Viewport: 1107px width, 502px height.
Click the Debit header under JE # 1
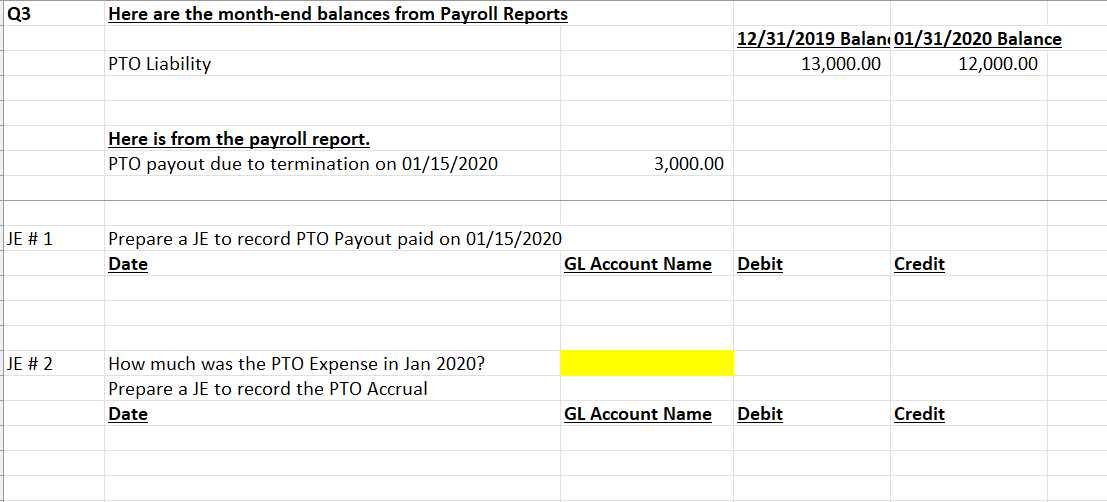coord(760,264)
